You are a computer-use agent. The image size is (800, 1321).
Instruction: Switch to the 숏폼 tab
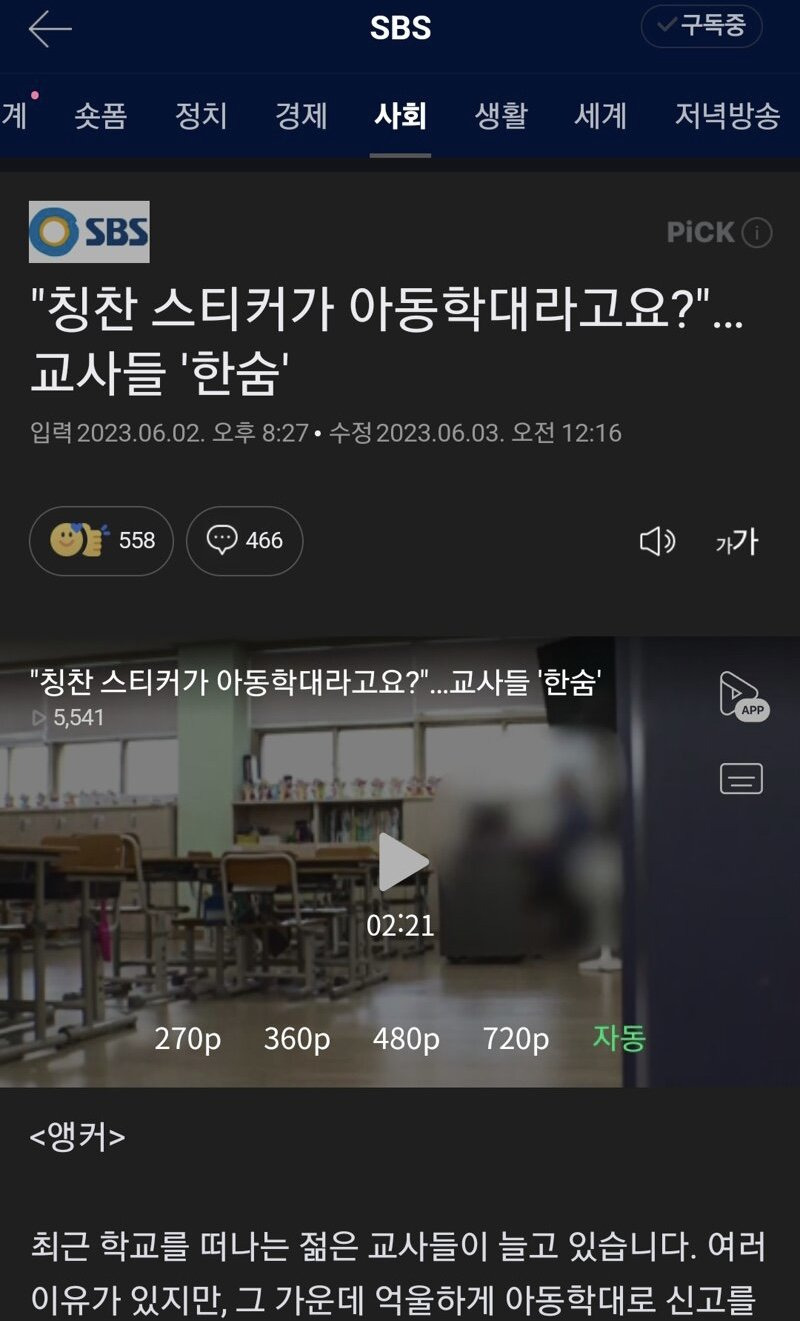click(x=100, y=116)
